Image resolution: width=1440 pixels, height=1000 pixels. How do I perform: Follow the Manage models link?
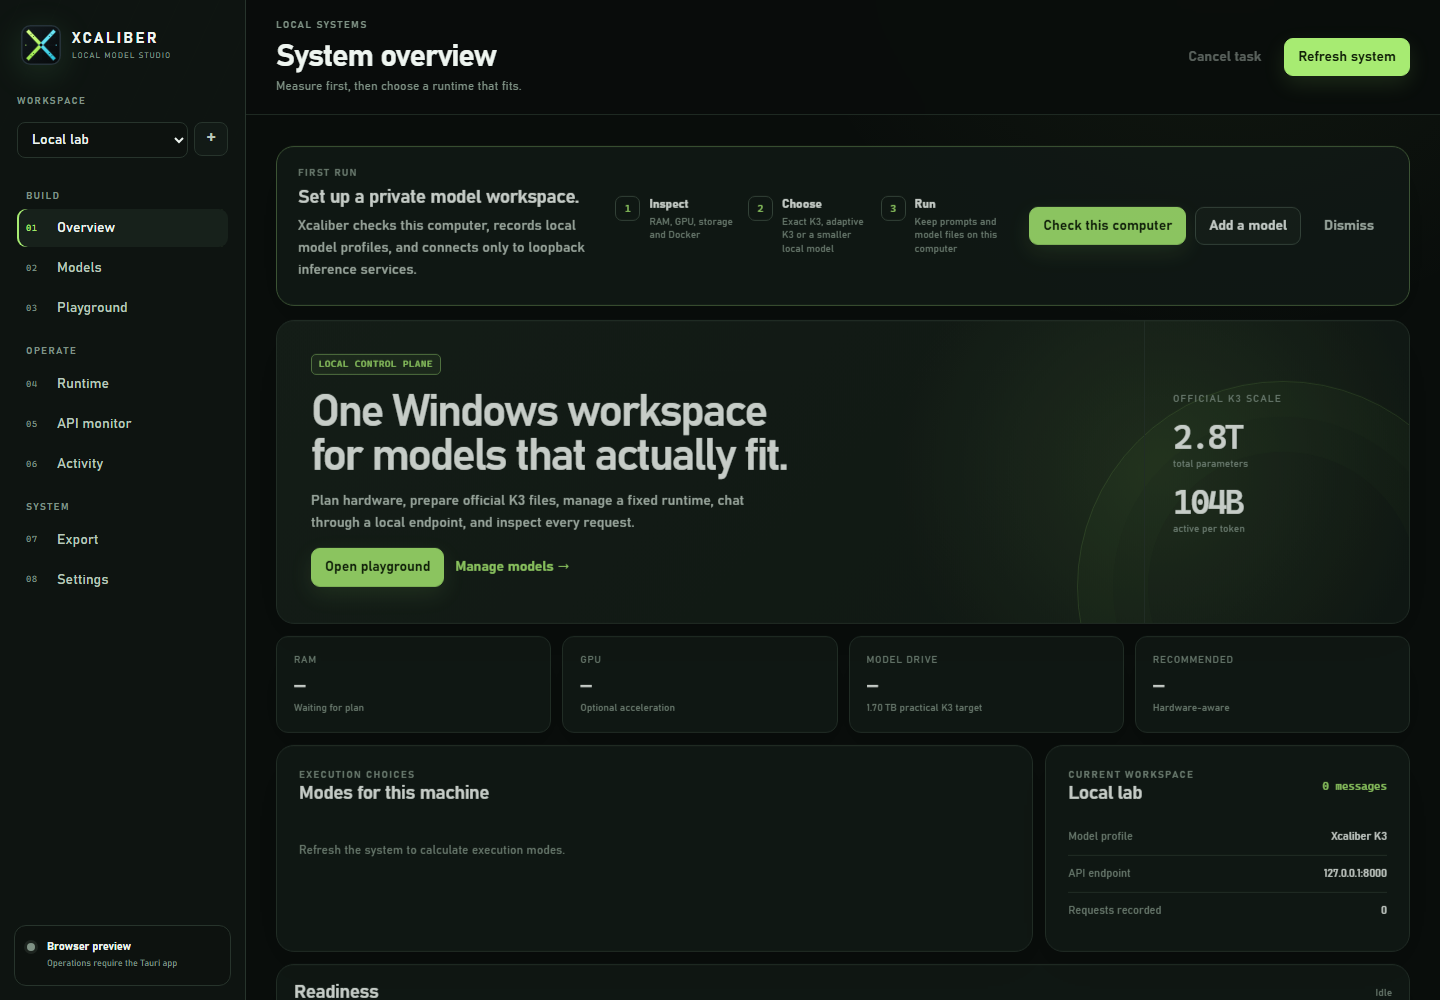pos(512,567)
